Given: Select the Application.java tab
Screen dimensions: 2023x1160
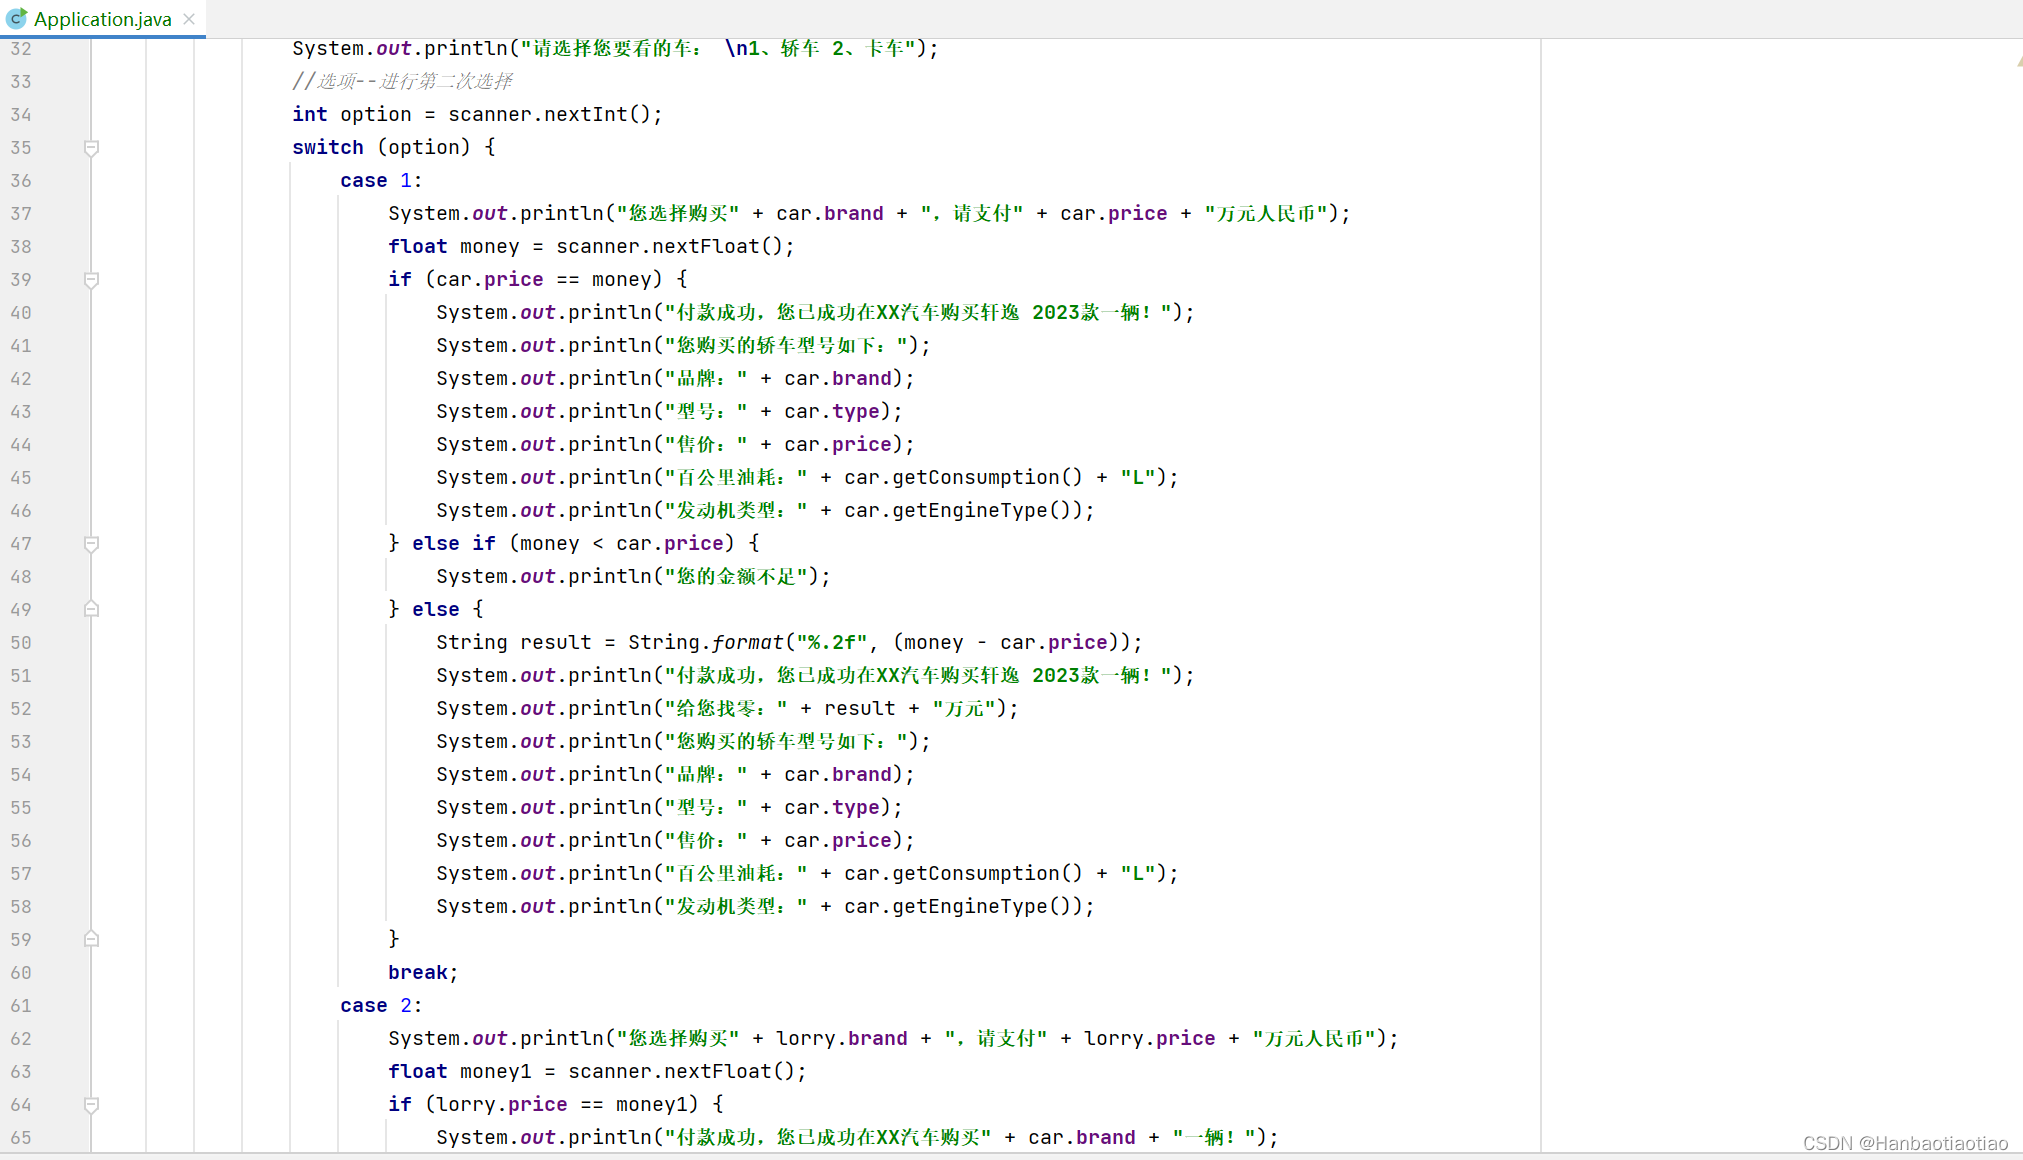Looking at the screenshot, I should point(102,19).
